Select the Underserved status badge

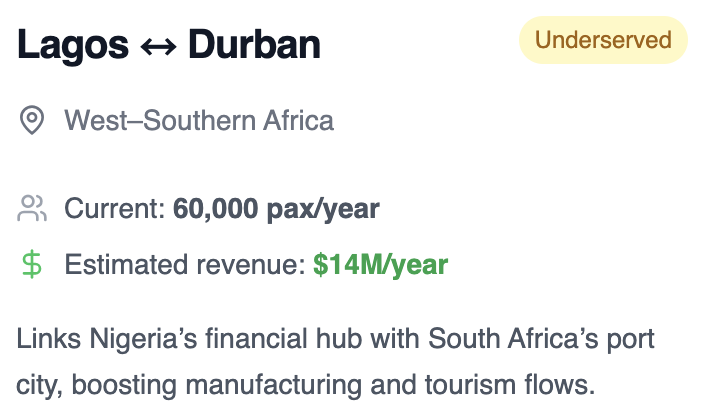click(603, 40)
